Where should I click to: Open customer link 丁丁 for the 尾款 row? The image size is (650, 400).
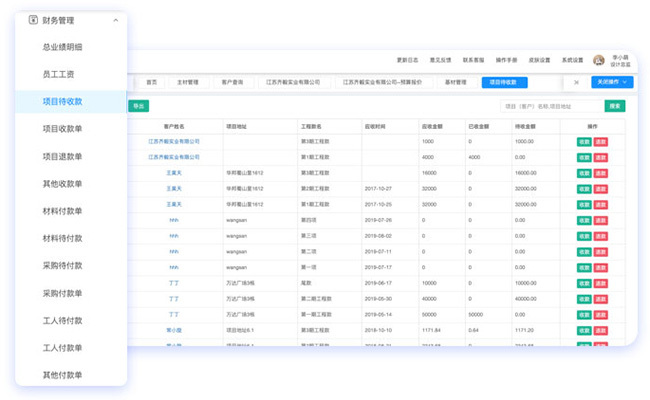[174, 283]
